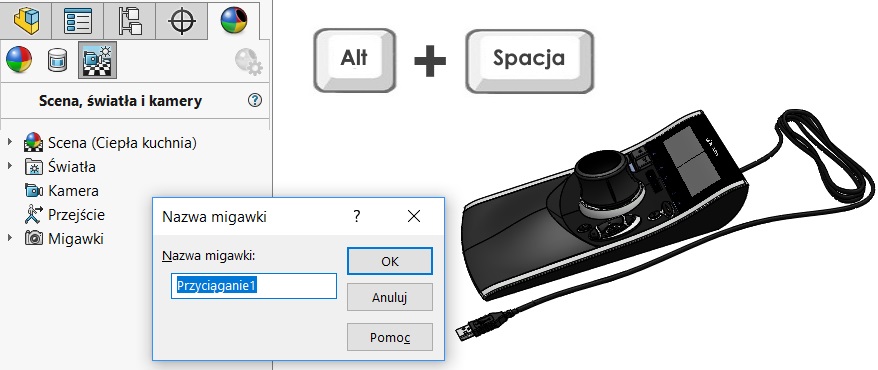Open the DisplayManager color ball tab
The width and height of the screenshot is (878, 370).
(x=233, y=20)
